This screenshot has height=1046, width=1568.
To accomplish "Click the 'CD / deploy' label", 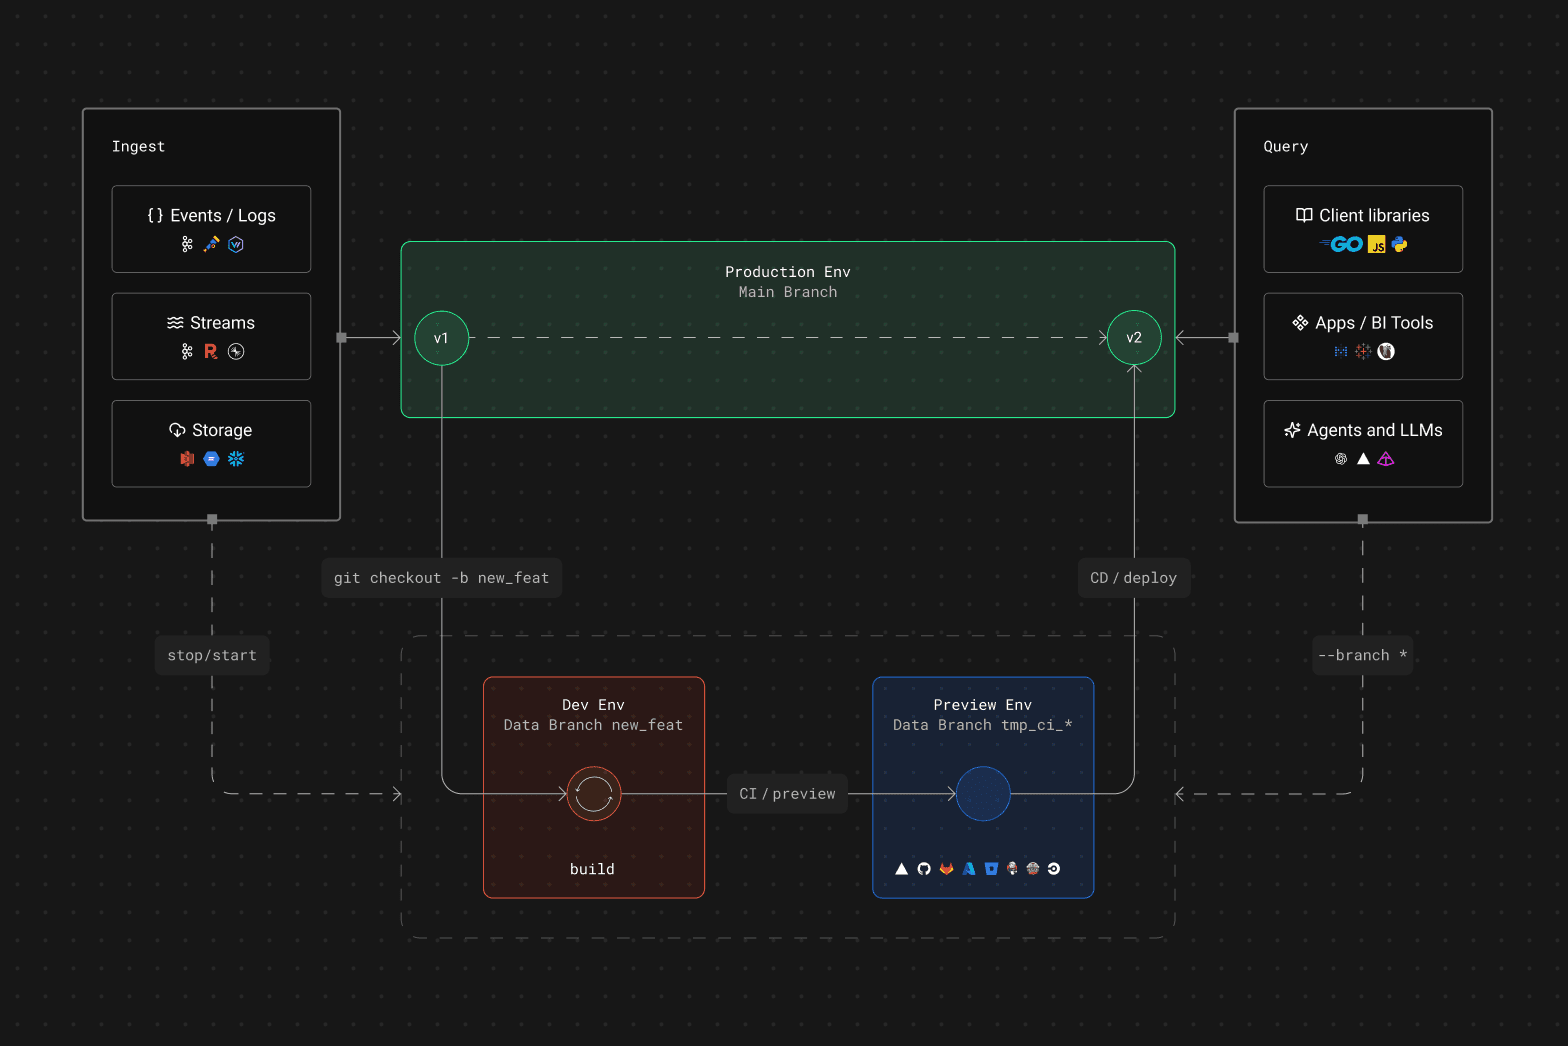I will pyautogui.click(x=1133, y=578).
